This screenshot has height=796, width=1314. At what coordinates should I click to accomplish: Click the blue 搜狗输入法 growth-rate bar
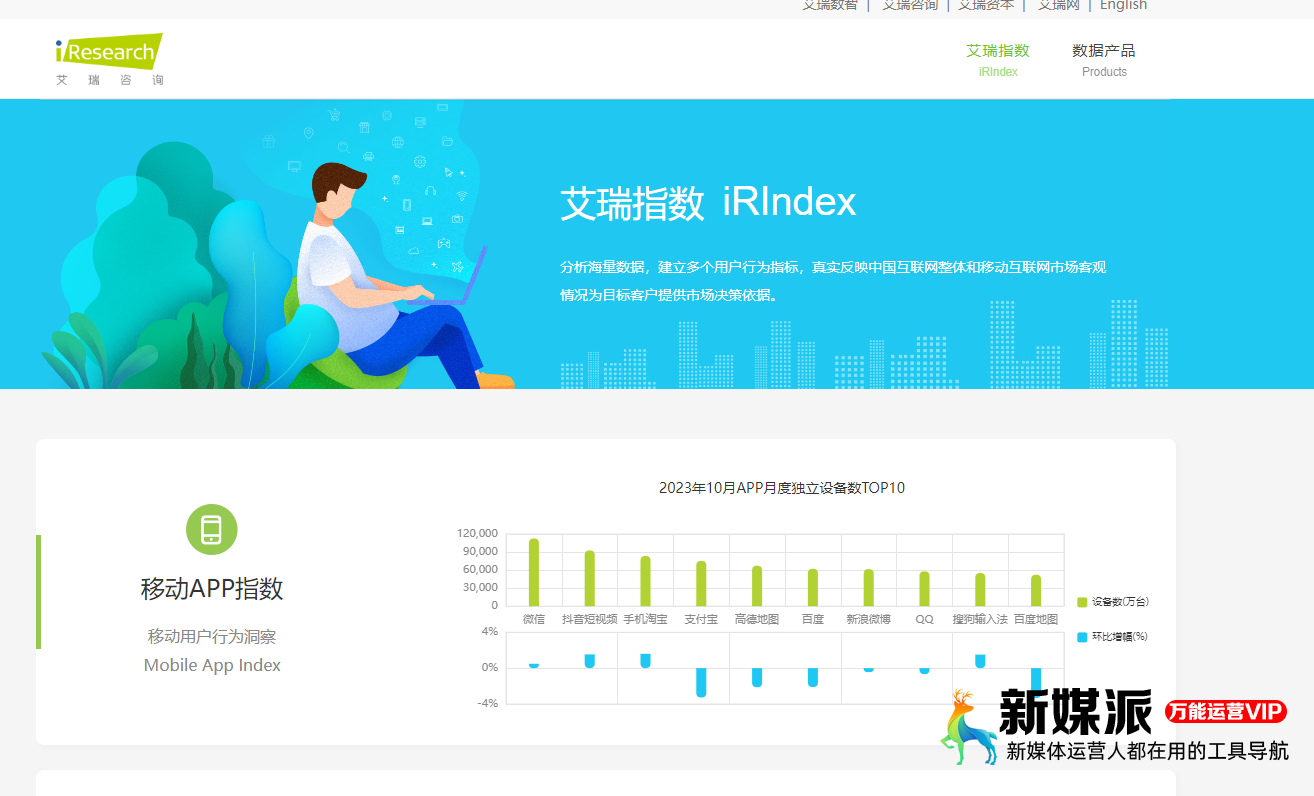980,661
